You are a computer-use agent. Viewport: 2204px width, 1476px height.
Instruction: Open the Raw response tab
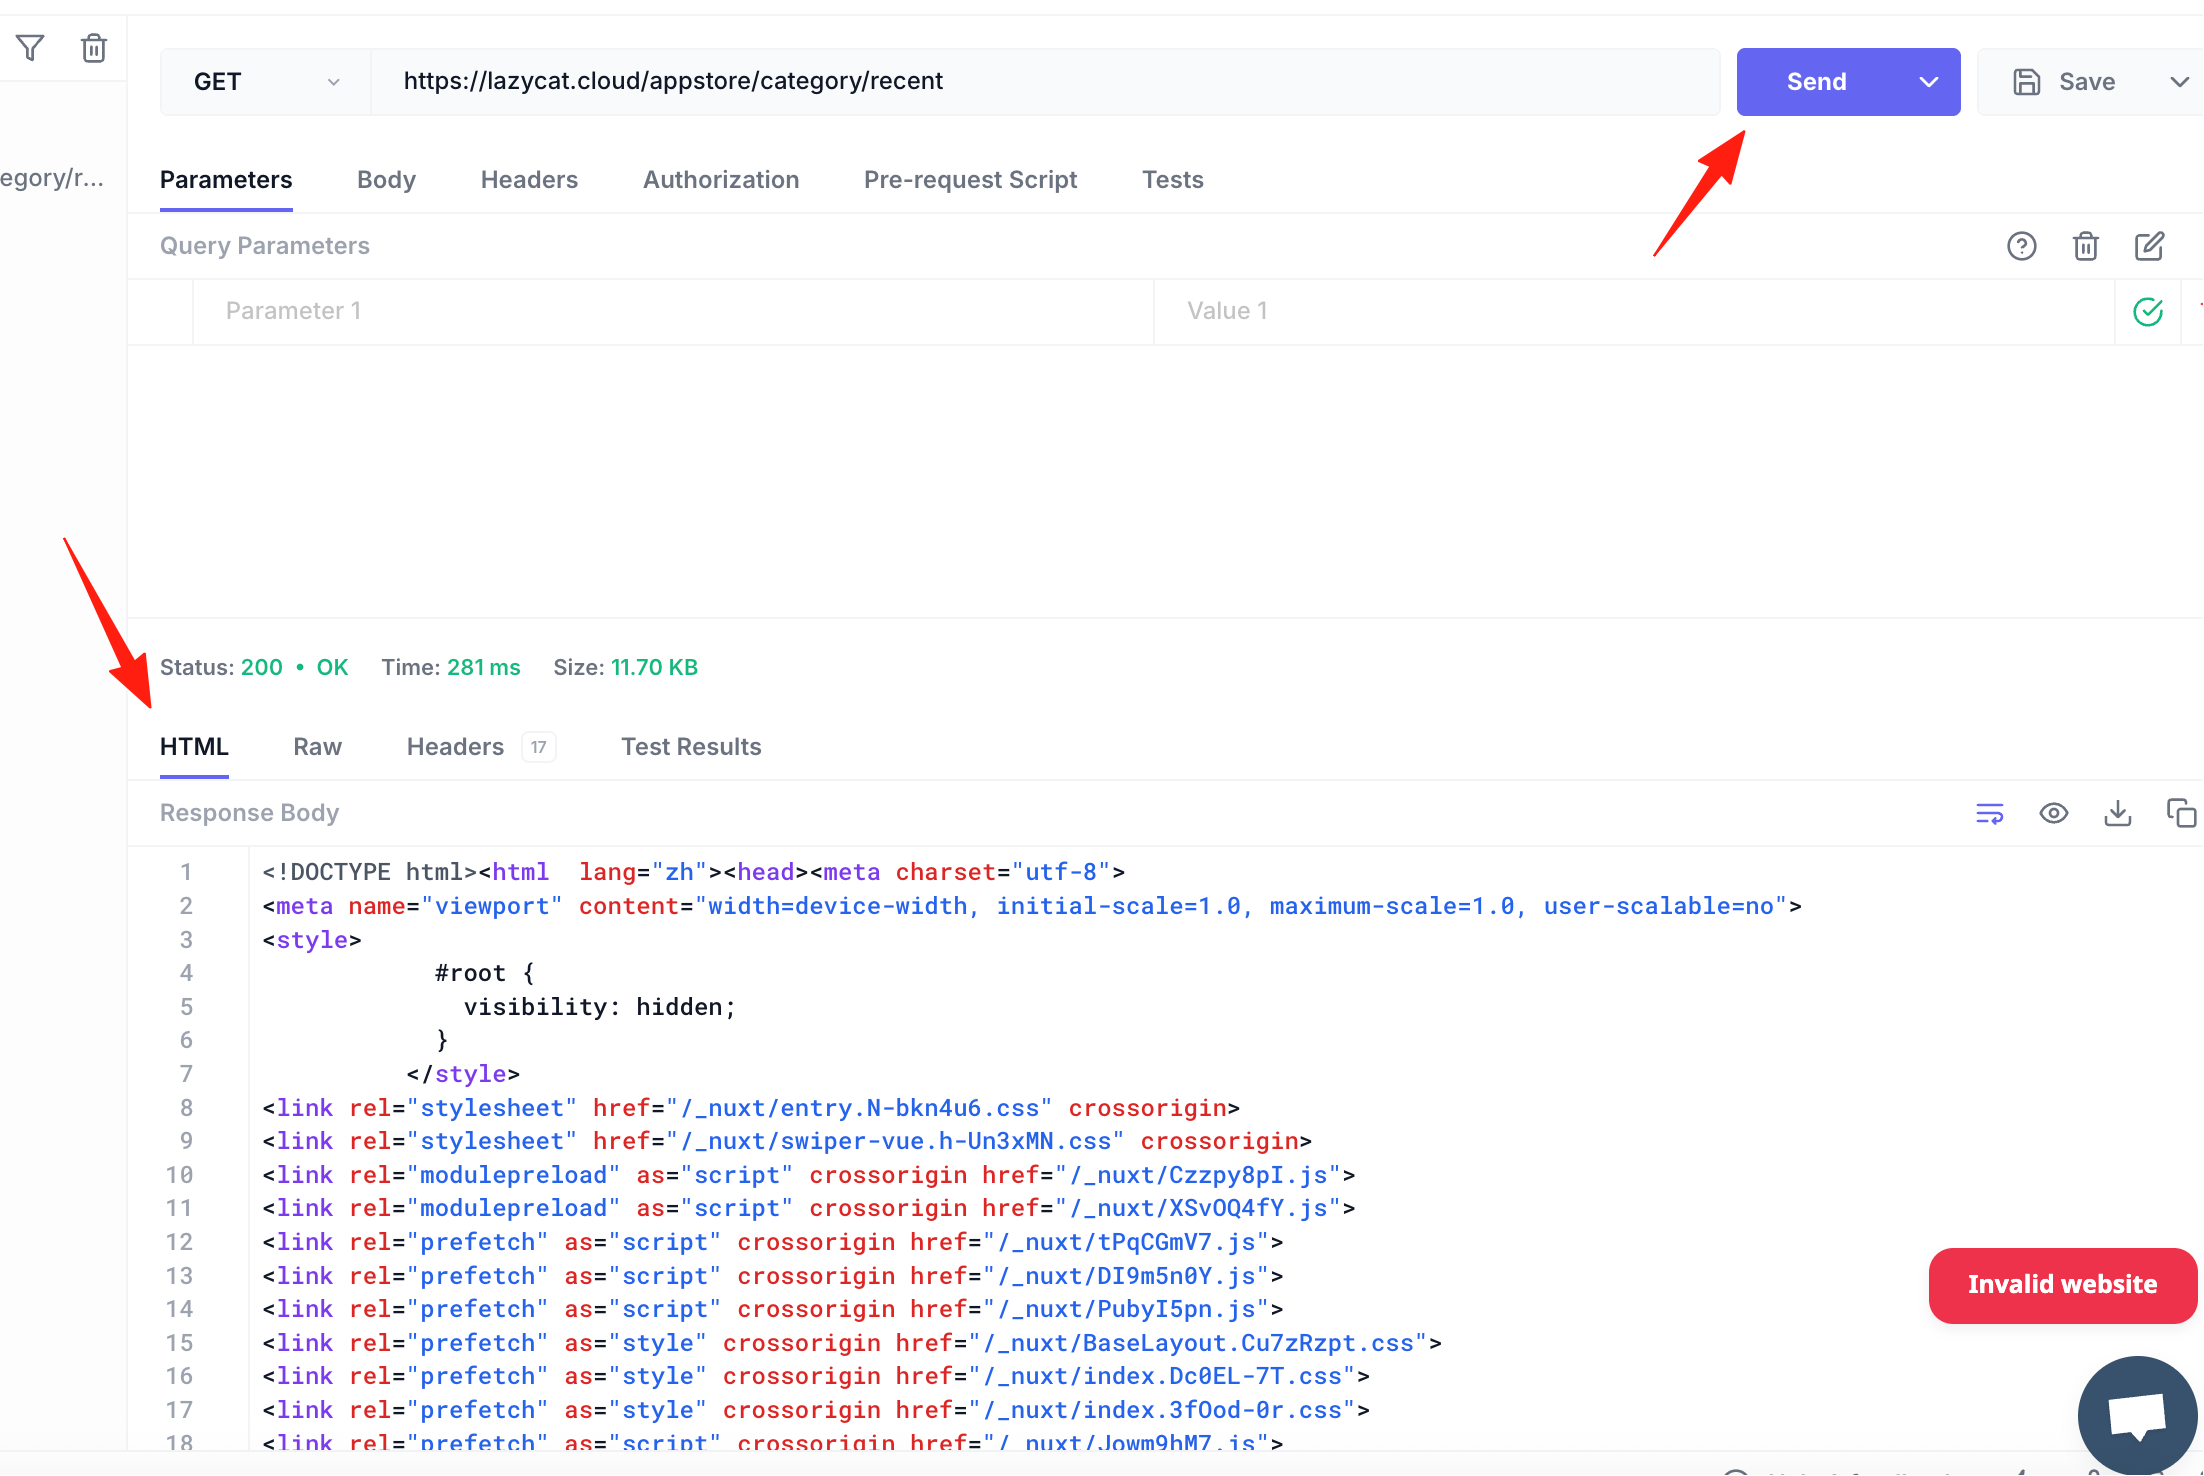(x=318, y=747)
